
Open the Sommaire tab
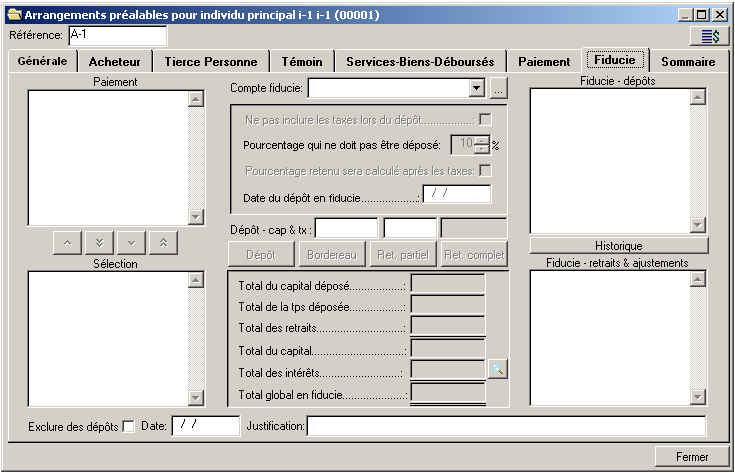[x=687, y=62]
